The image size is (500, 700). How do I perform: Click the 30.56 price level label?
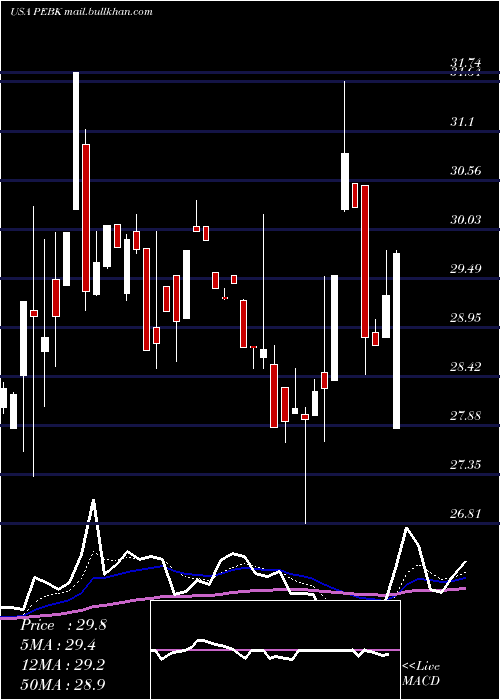click(x=466, y=171)
